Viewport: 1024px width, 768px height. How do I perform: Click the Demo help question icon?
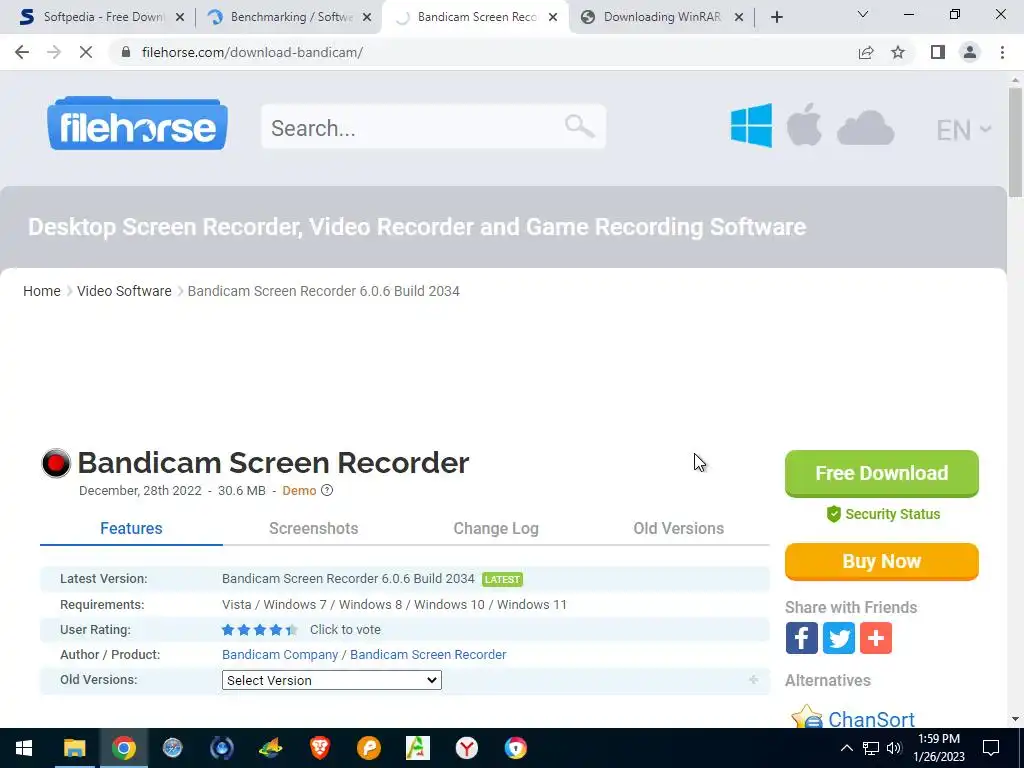327,490
